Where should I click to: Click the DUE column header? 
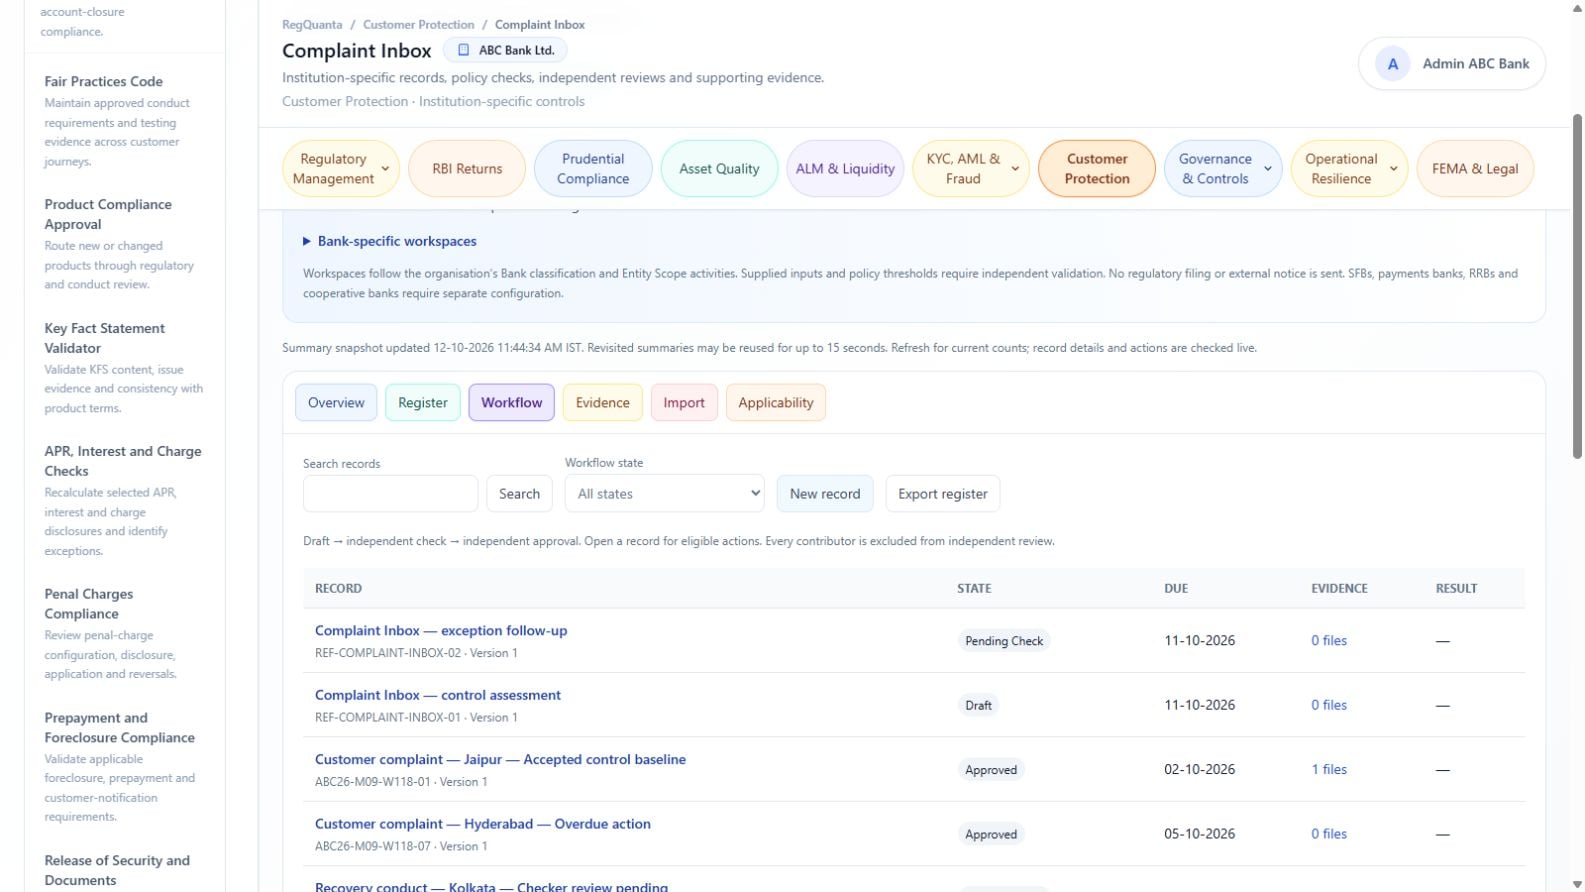tap(1176, 589)
